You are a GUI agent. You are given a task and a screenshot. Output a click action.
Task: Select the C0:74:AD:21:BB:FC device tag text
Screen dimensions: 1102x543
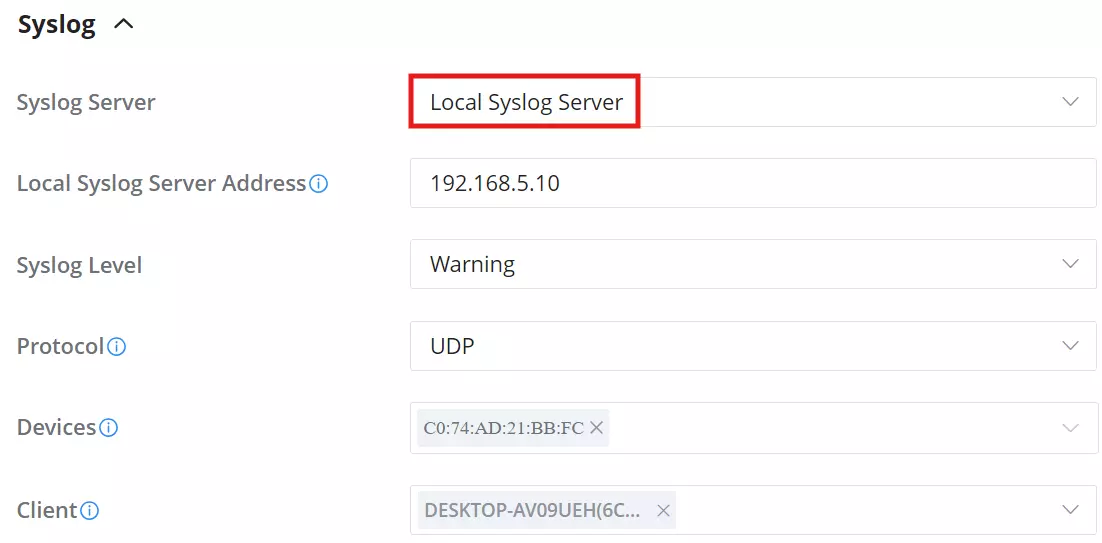click(x=503, y=427)
